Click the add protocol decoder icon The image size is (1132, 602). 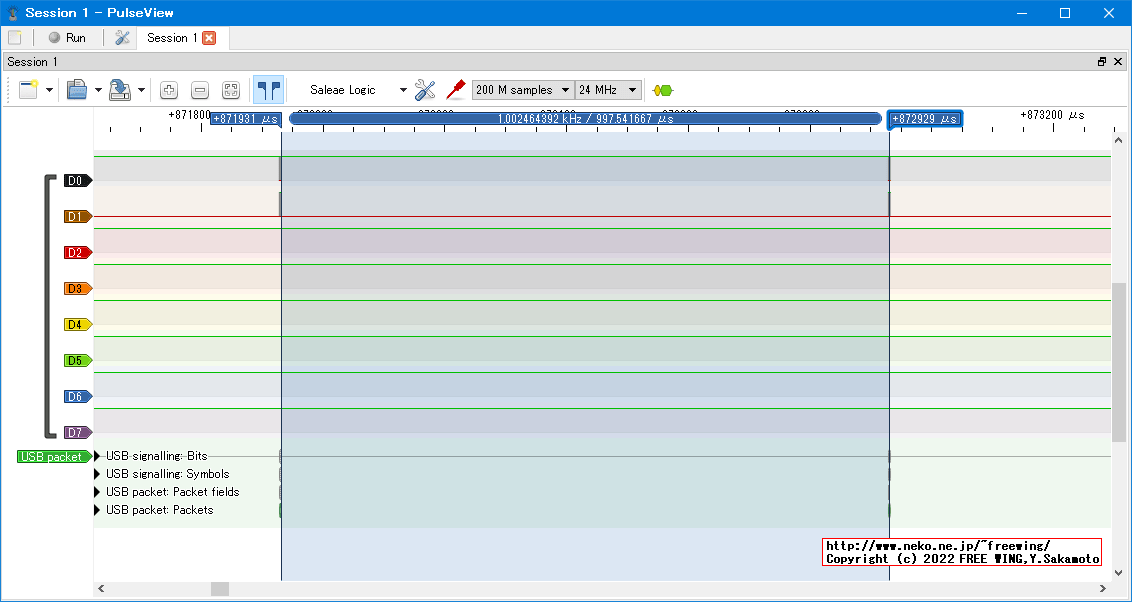point(662,90)
